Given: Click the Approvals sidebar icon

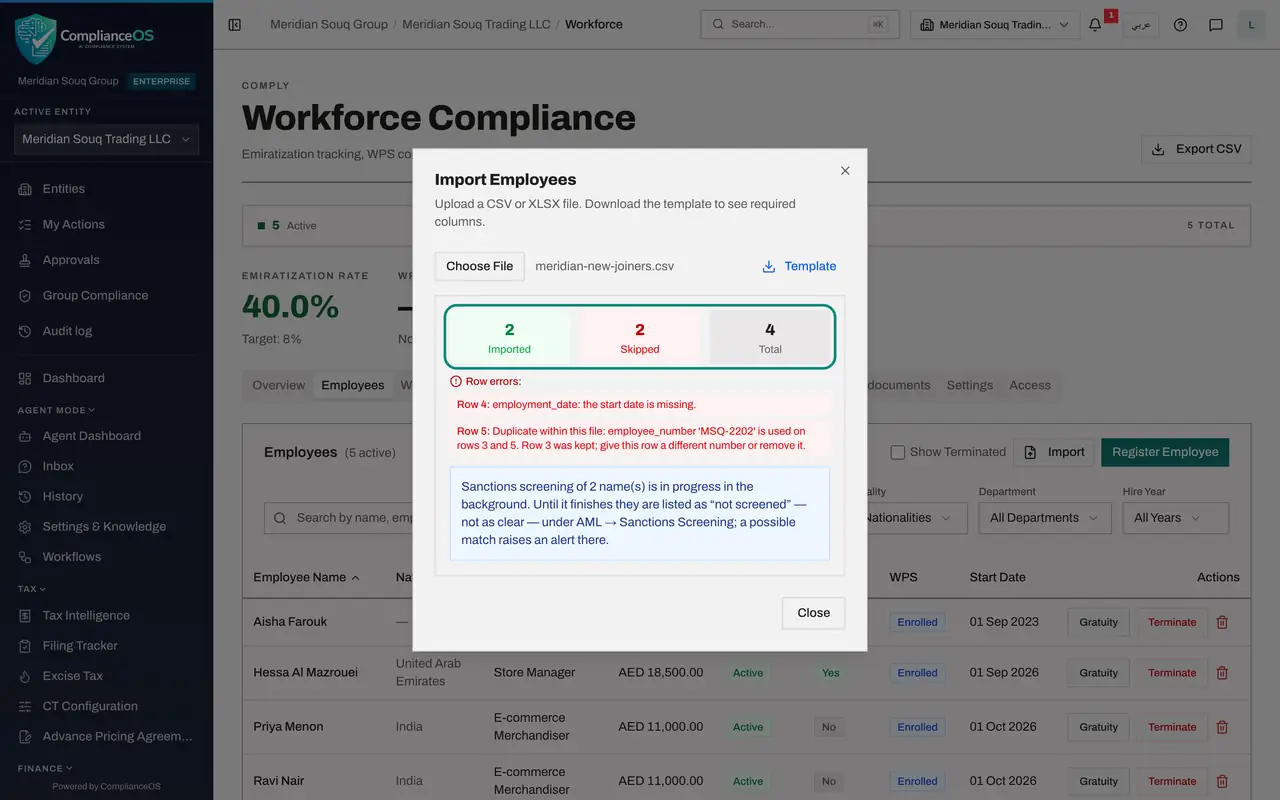Looking at the screenshot, I should pos(25,260).
